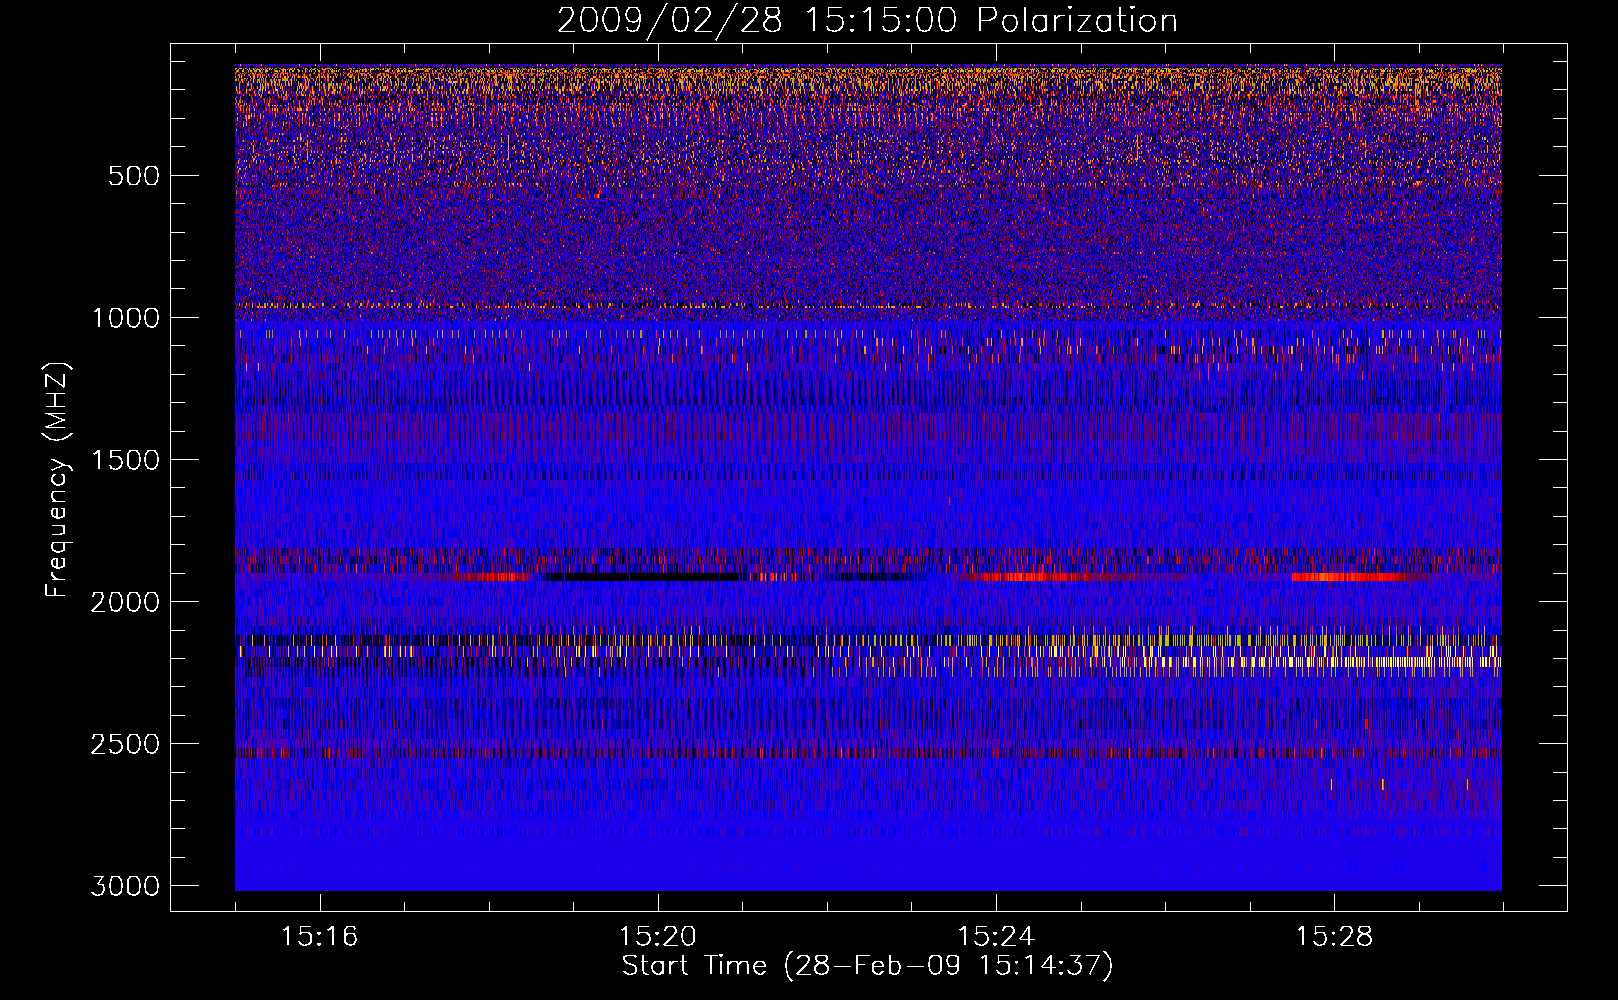Image resolution: width=1618 pixels, height=1000 pixels.
Task: Select the 1000 frequency tick label
Action: 125,318
